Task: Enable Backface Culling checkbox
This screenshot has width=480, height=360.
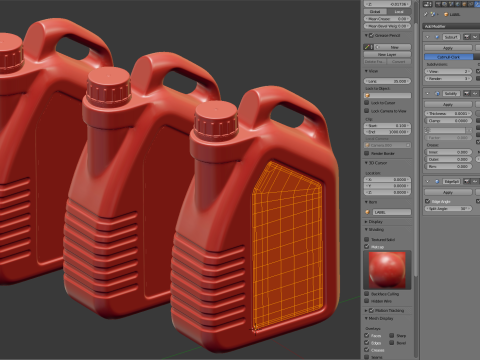Action: (367, 294)
